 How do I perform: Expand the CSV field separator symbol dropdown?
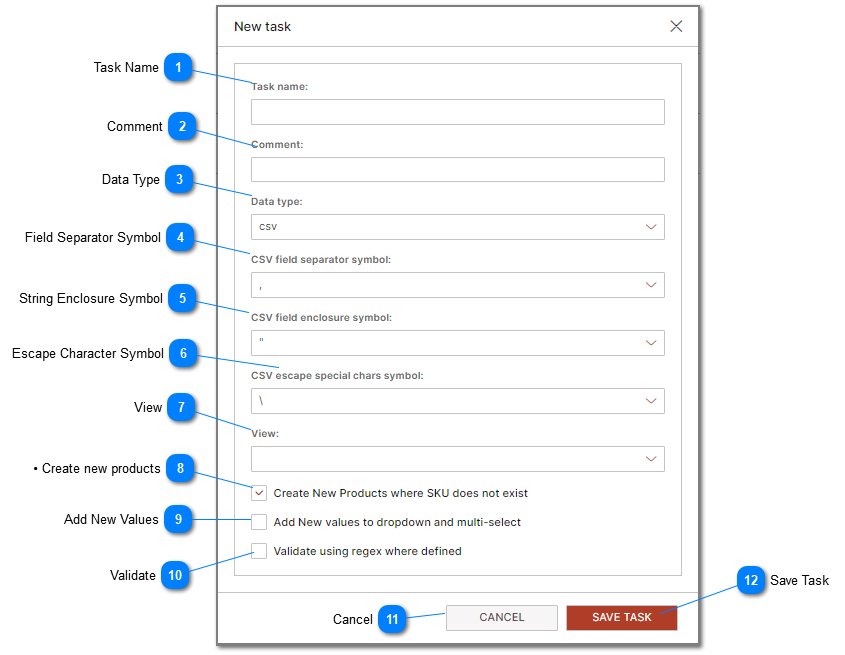click(x=457, y=285)
